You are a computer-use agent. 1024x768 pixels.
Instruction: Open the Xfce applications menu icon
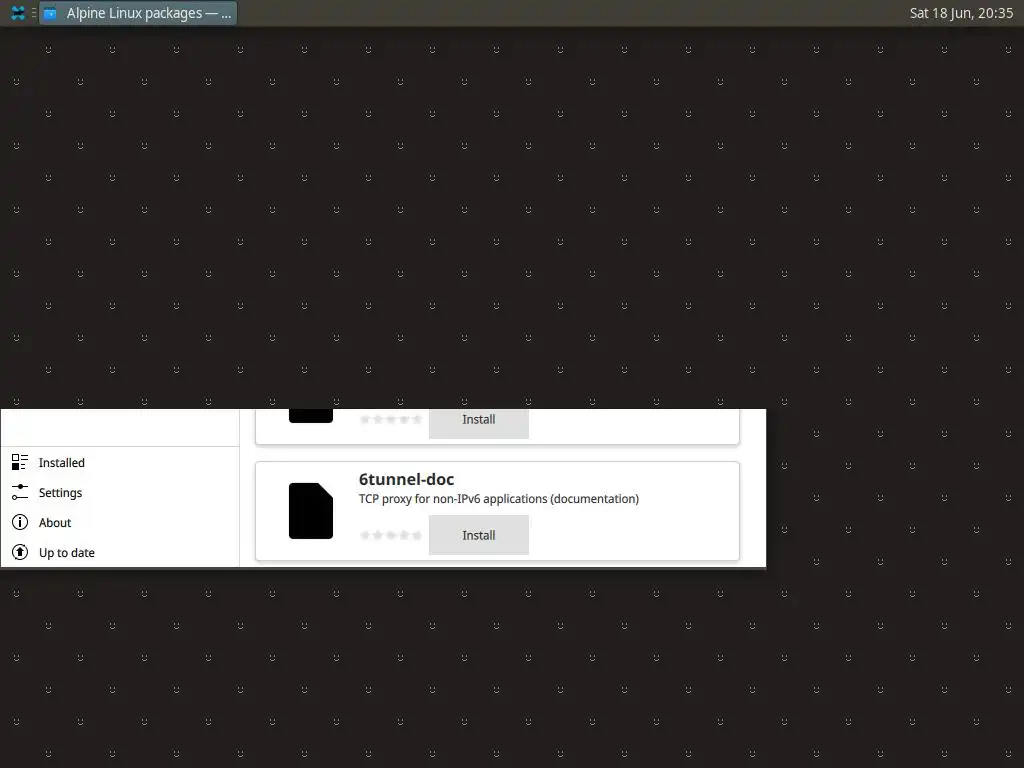tap(18, 13)
